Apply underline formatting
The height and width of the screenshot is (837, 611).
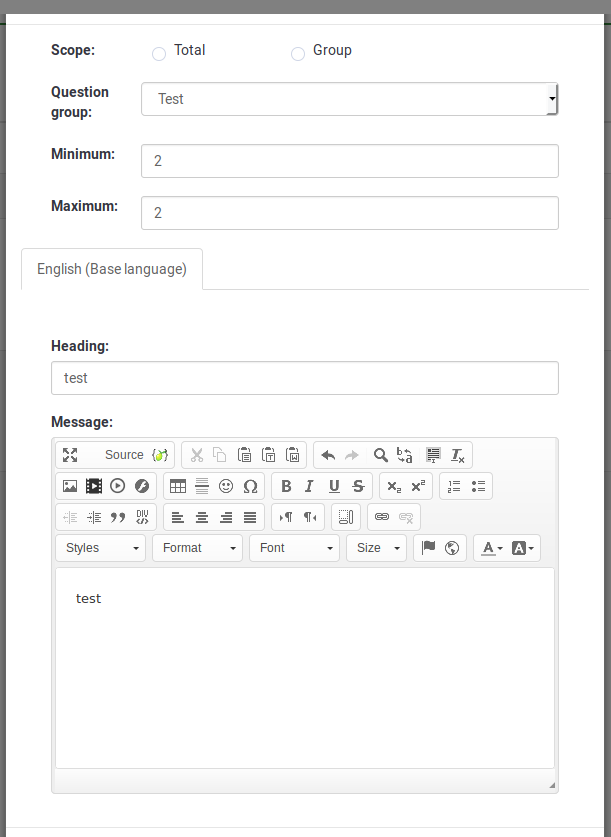tap(334, 486)
